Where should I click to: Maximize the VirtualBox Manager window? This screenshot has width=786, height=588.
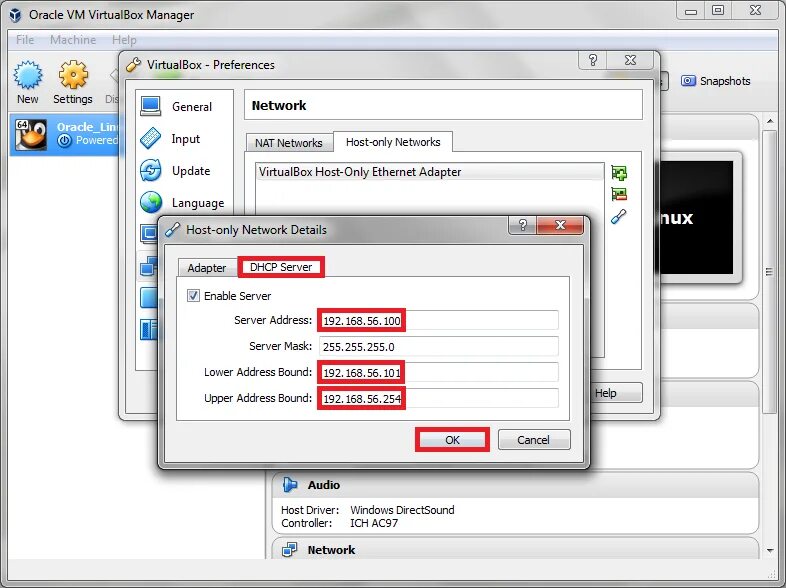718,10
